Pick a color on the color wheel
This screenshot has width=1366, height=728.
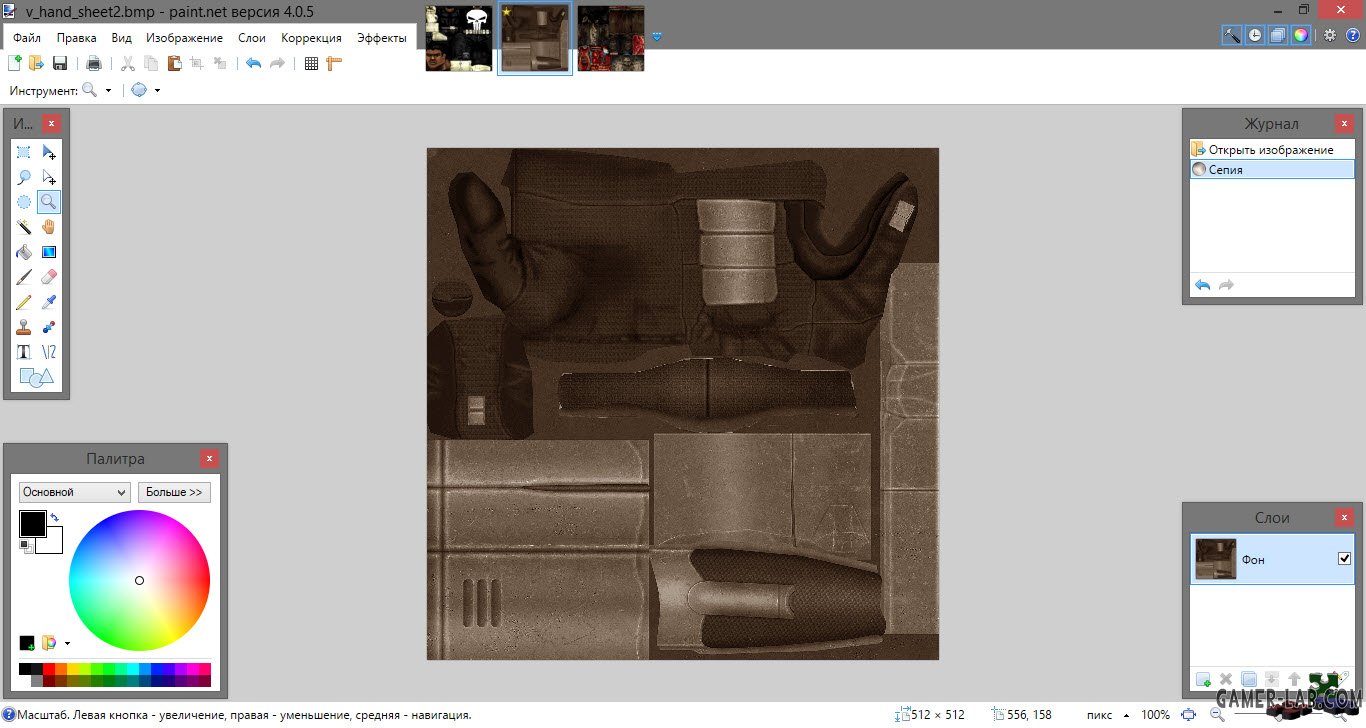pyautogui.click(x=139, y=580)
